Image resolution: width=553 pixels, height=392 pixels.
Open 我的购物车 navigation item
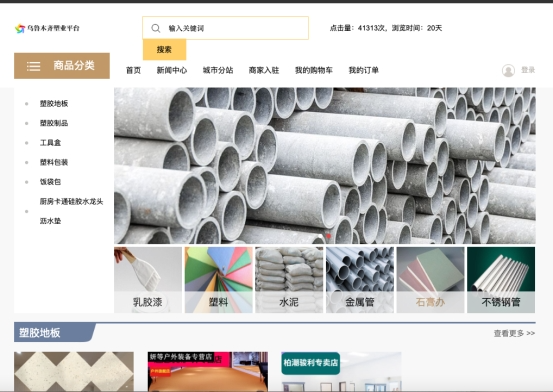314,70
